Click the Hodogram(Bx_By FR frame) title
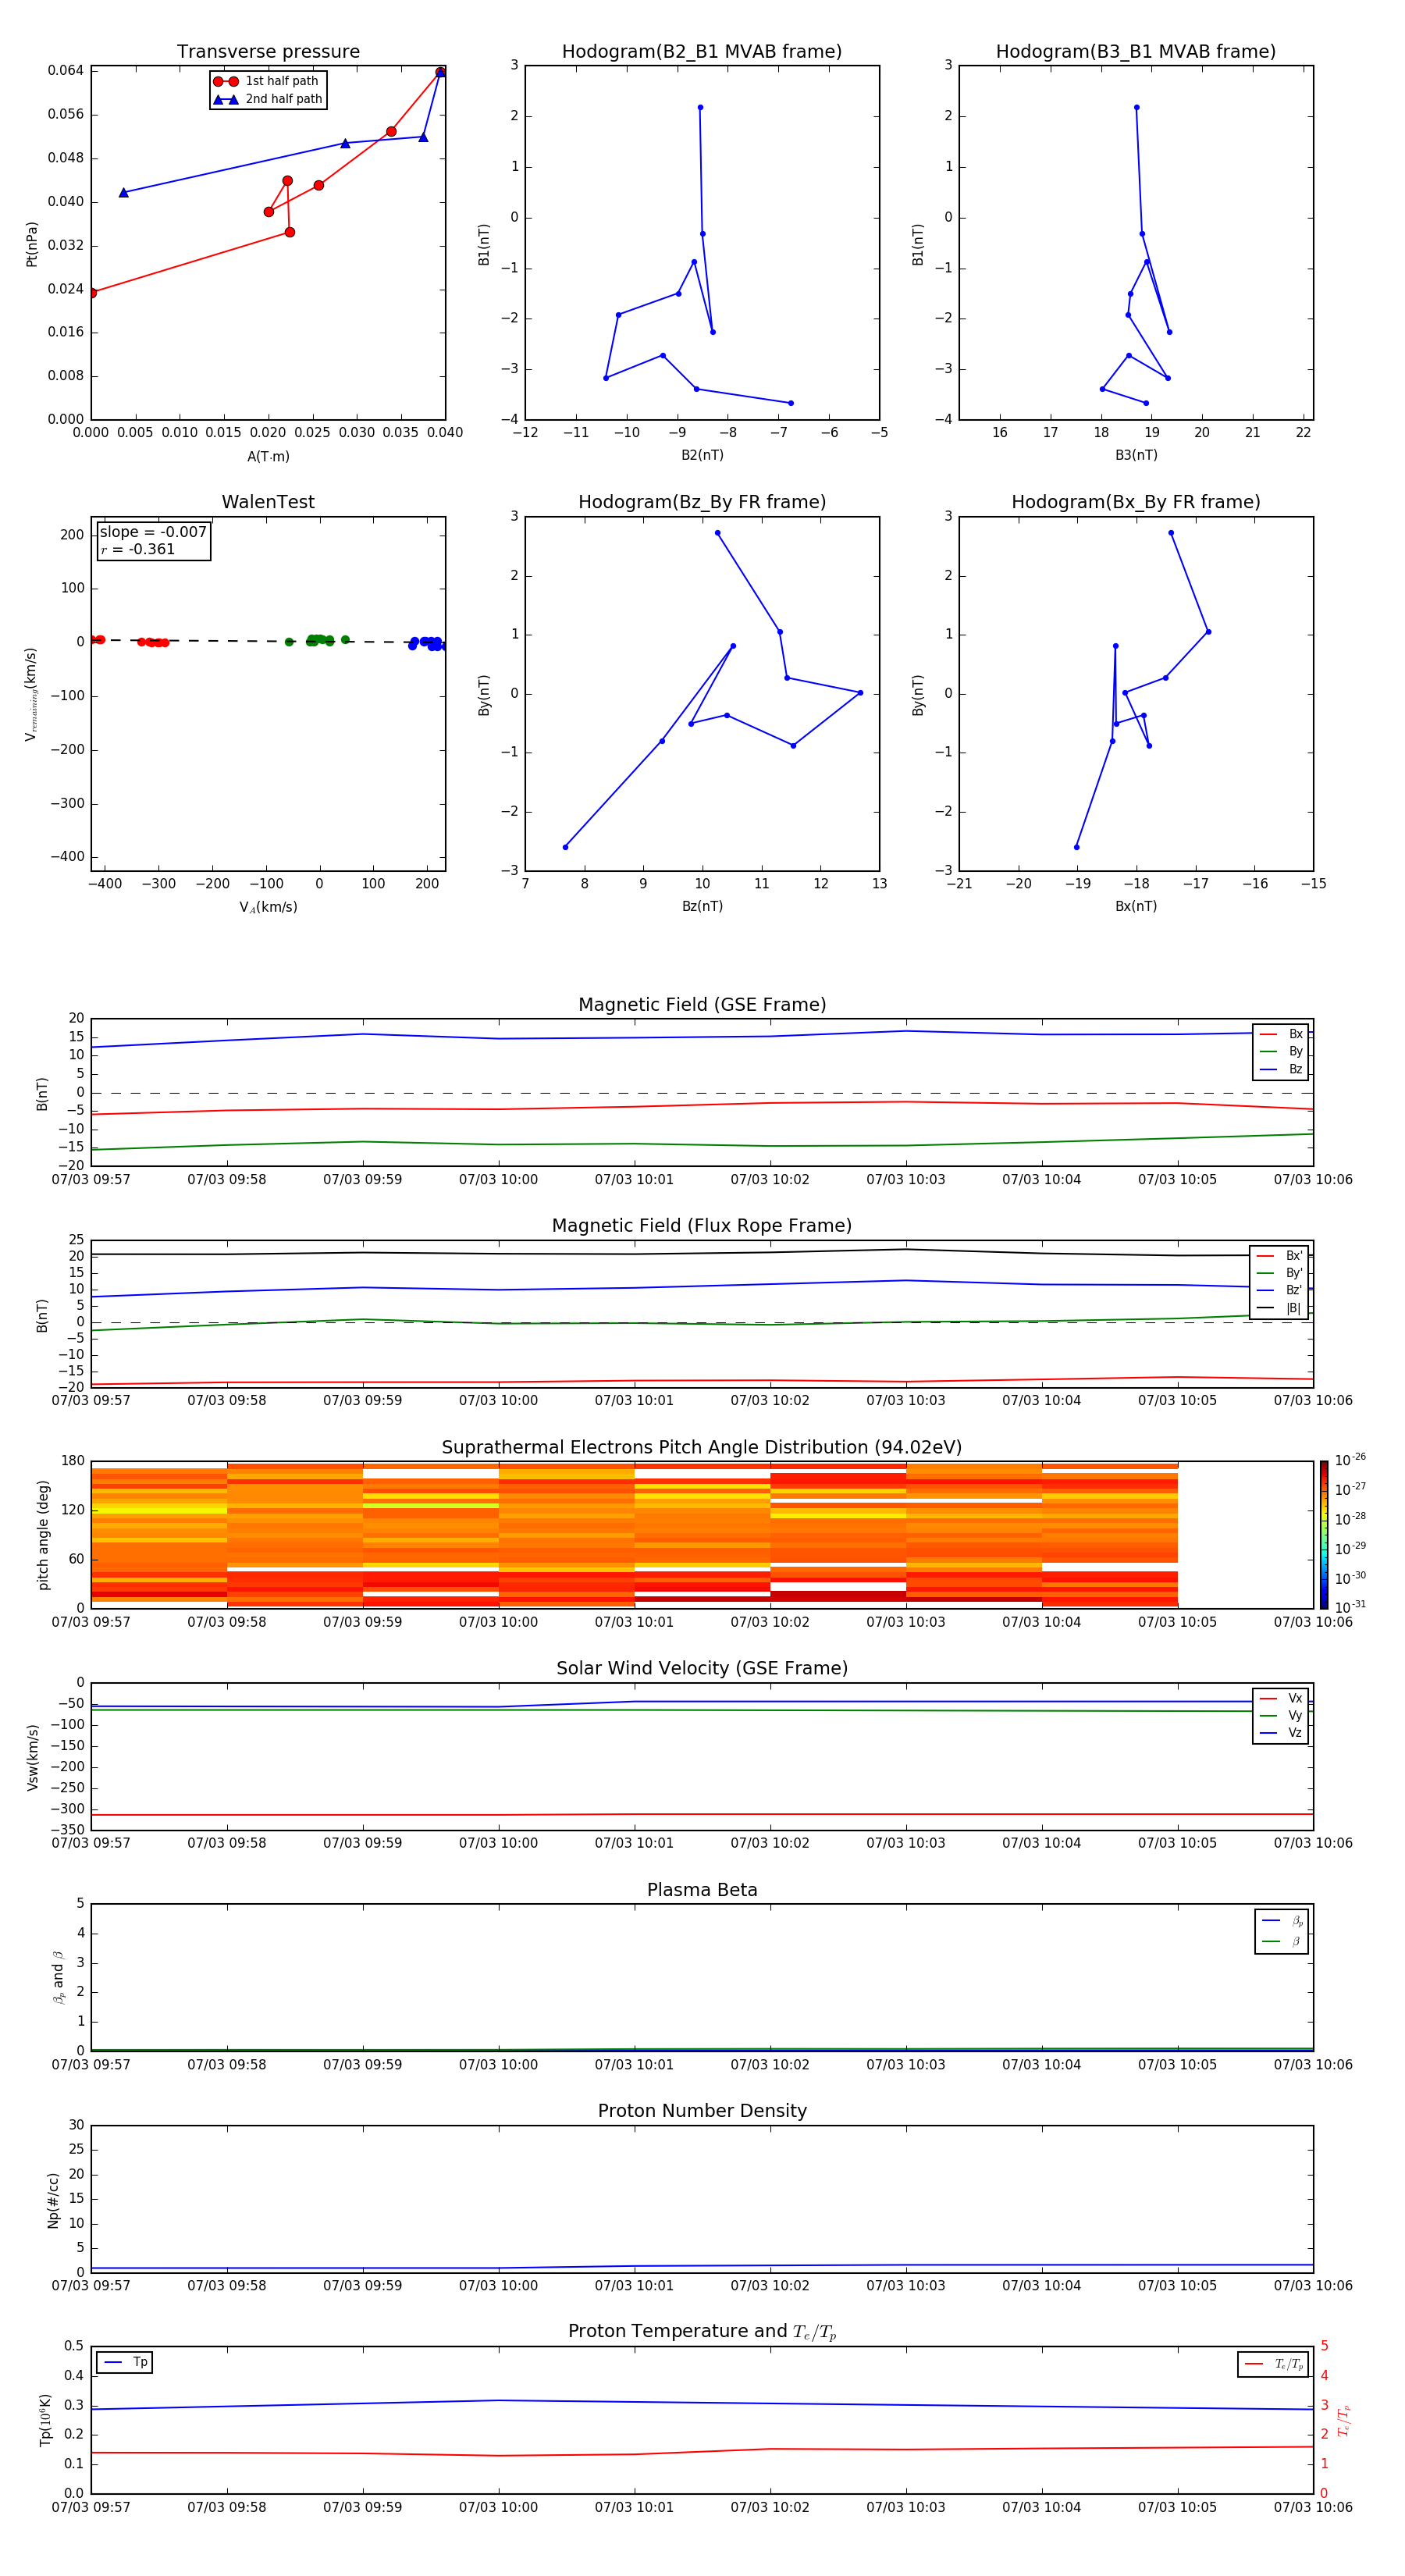1405x2576 pixels. pyautogui.click(x=1136, y=502)
